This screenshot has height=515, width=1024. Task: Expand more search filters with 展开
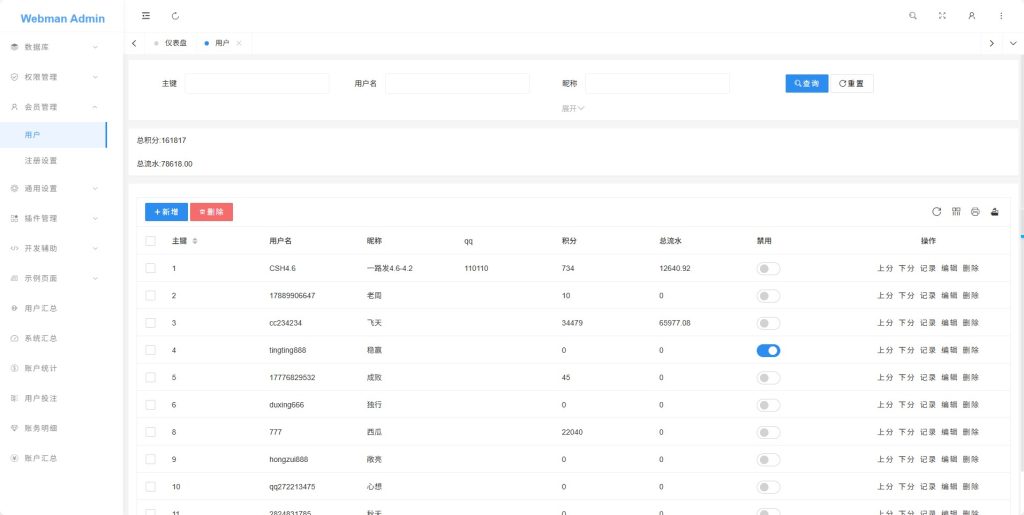(573, 108)
